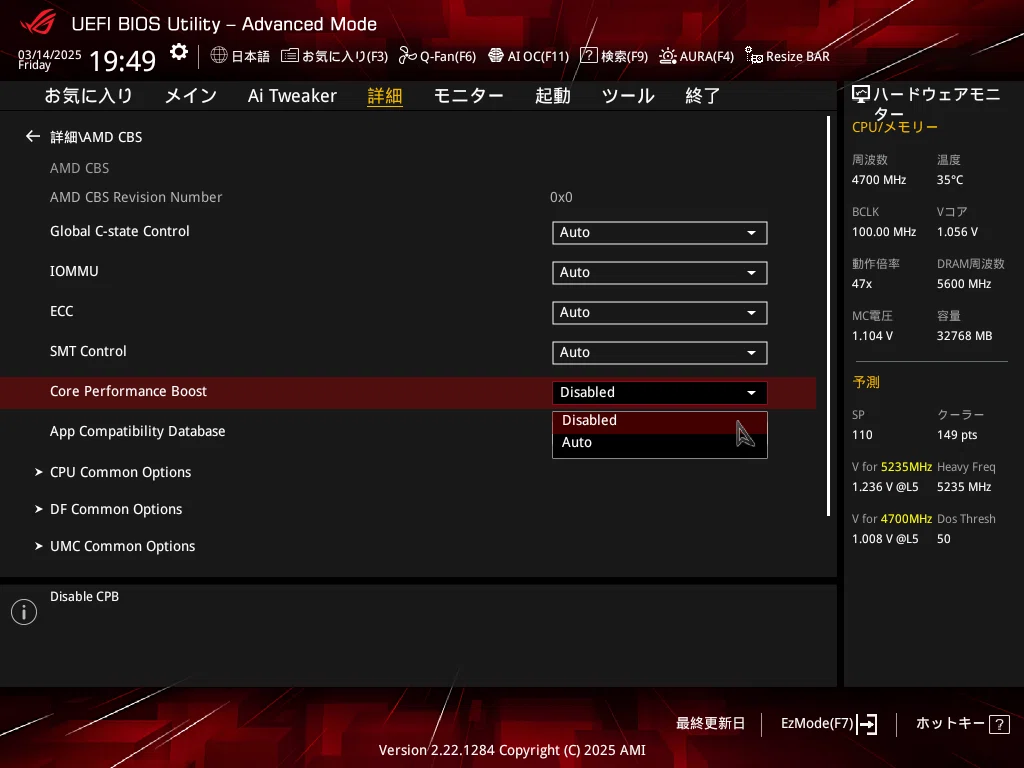Click the AI OC(F11) button label
The height and width of the screenshot is (768, 1024).
538,56
